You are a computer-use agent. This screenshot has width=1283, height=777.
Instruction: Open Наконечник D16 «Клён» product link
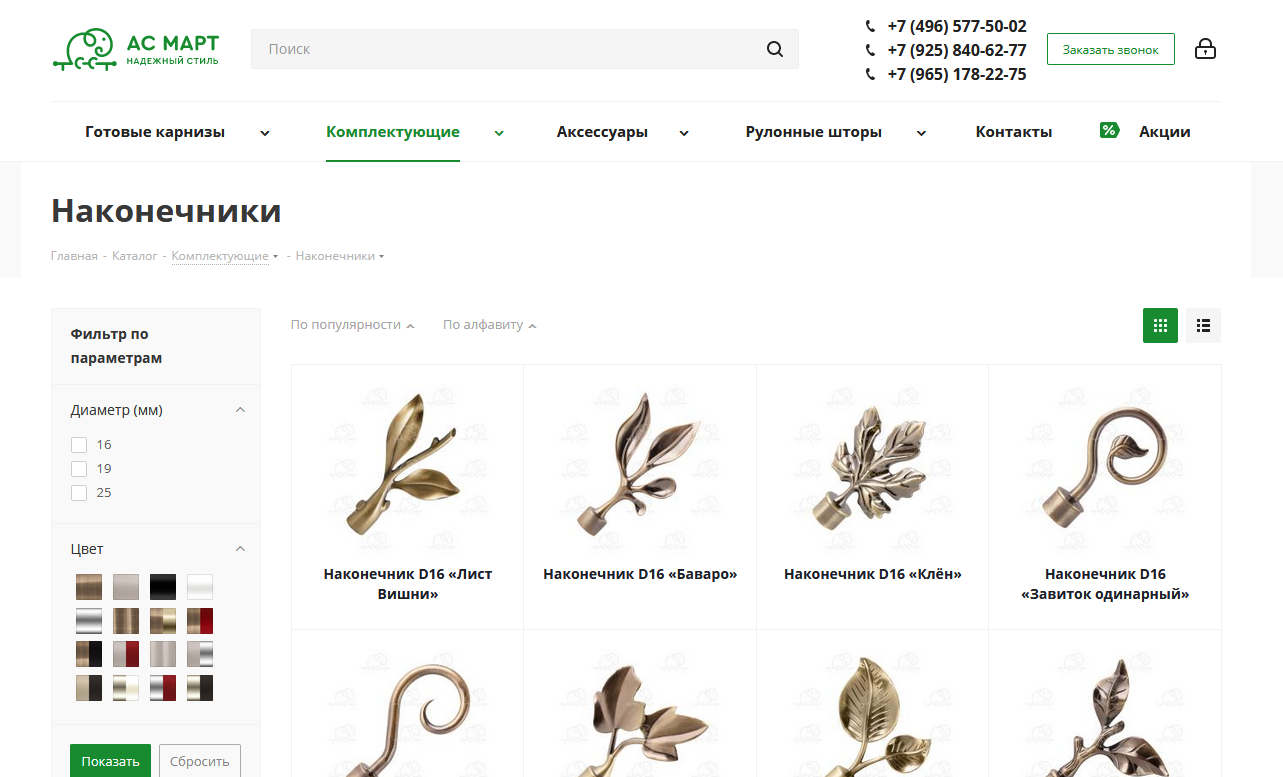(x=873, y=574)
